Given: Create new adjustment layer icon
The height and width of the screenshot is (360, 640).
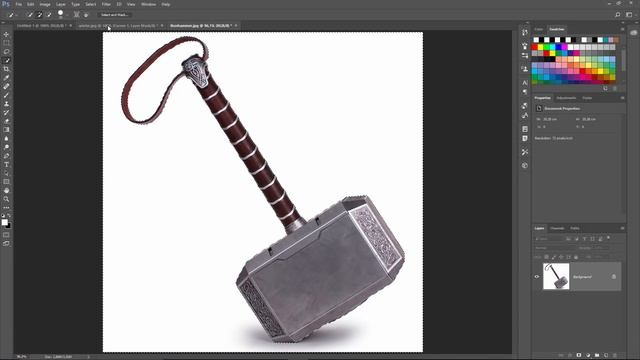Looking at the screenshot, I should click(x=588, y=356).
